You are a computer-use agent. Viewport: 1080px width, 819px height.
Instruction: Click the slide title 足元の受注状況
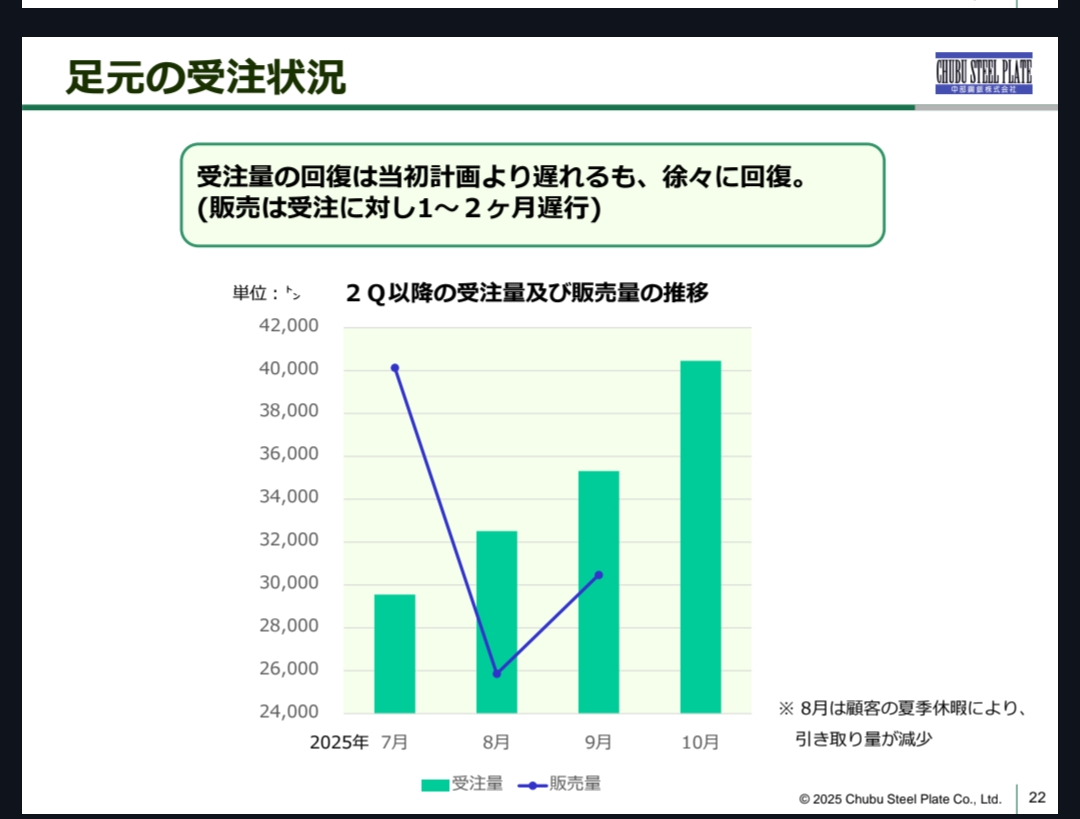point(206,77)
